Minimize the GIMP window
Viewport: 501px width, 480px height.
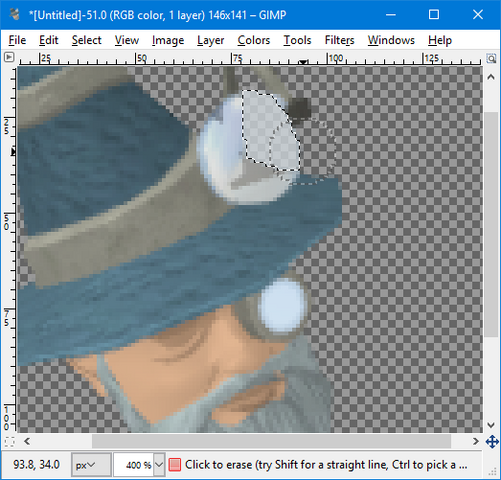tap(391, 15)
